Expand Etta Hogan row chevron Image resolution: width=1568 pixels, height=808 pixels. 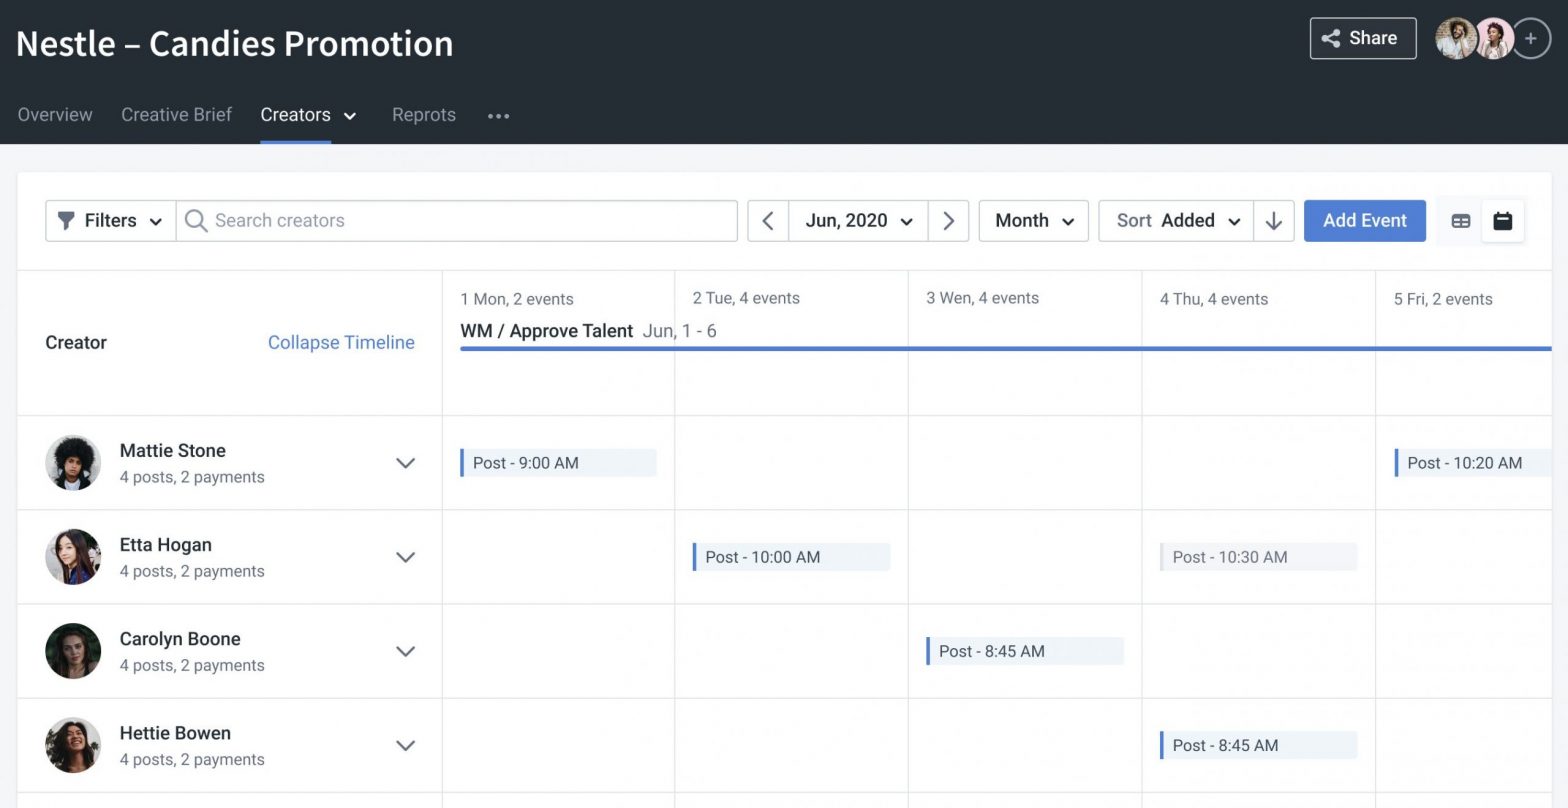tap(405, 557)
